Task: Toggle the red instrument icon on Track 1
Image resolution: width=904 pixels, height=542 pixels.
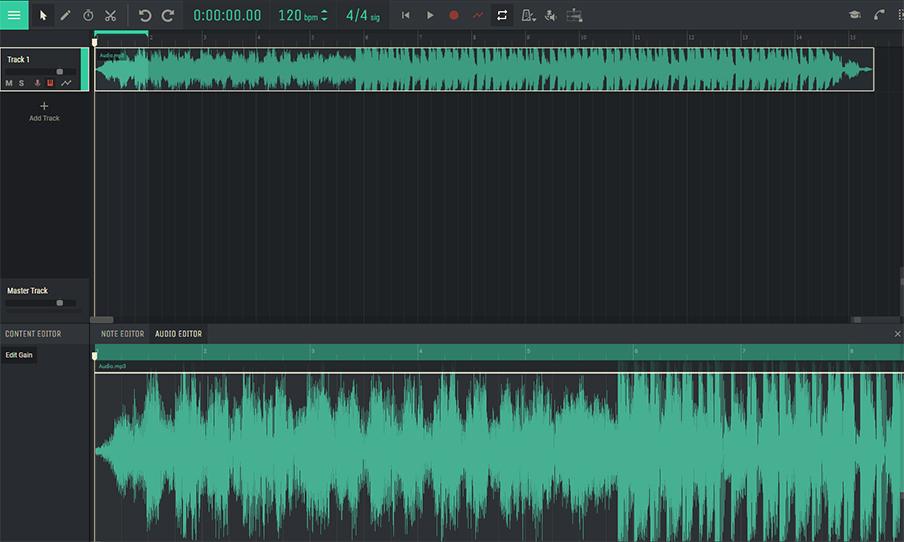Action: [50, 83]
